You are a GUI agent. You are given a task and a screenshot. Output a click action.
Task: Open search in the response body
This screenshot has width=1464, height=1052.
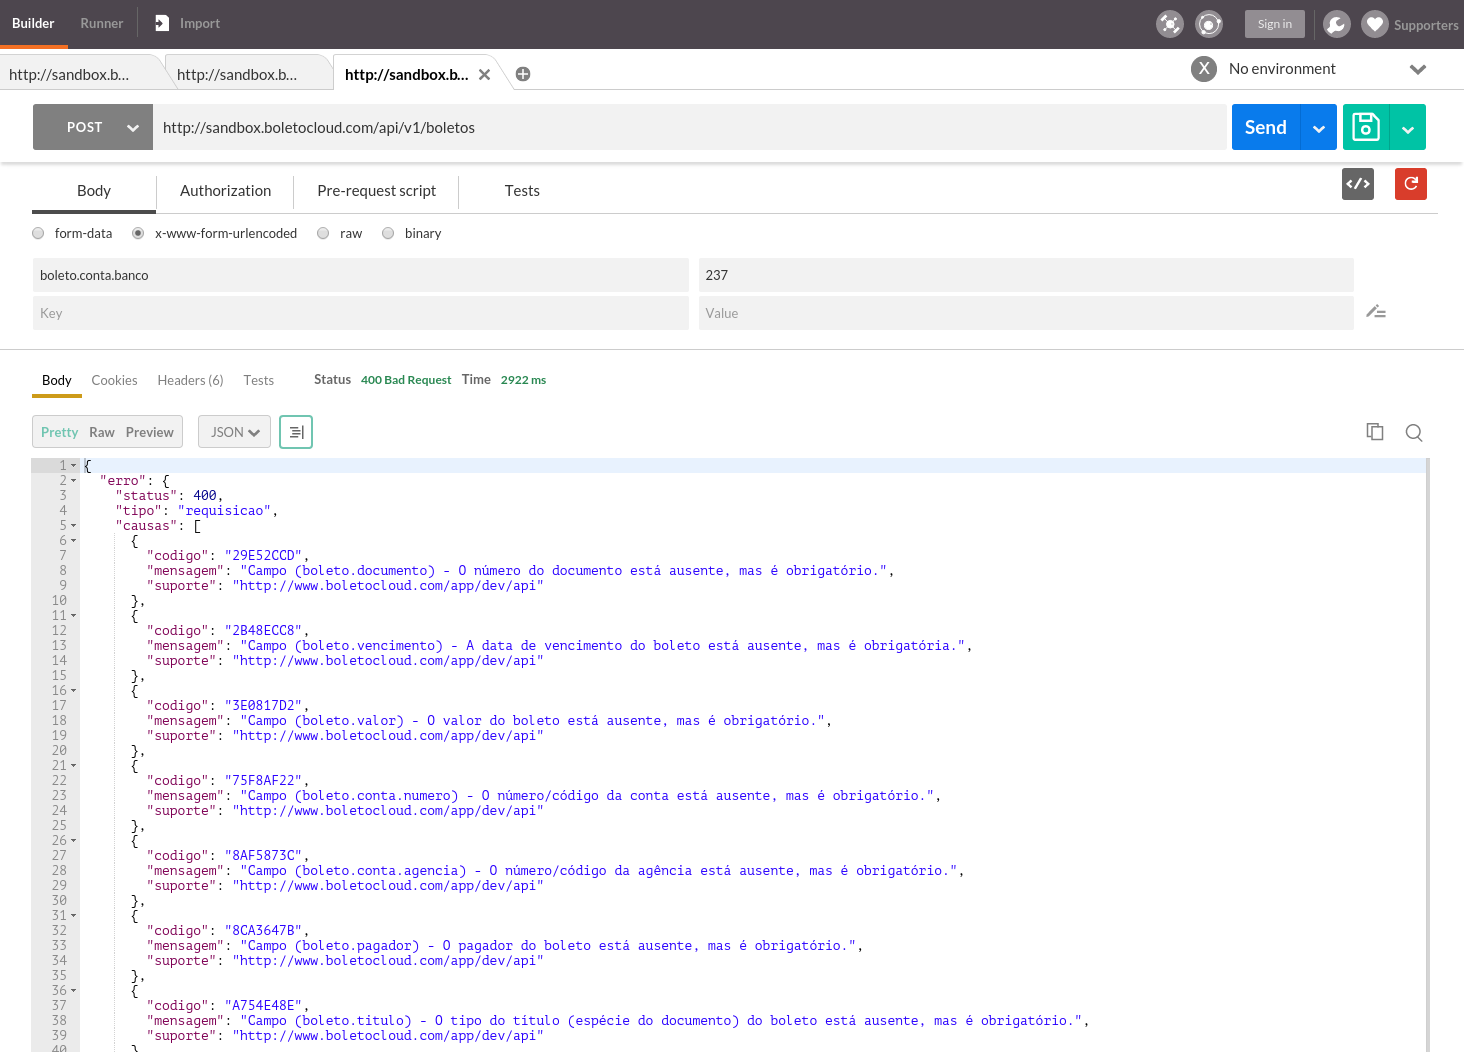coord(1413,432)
